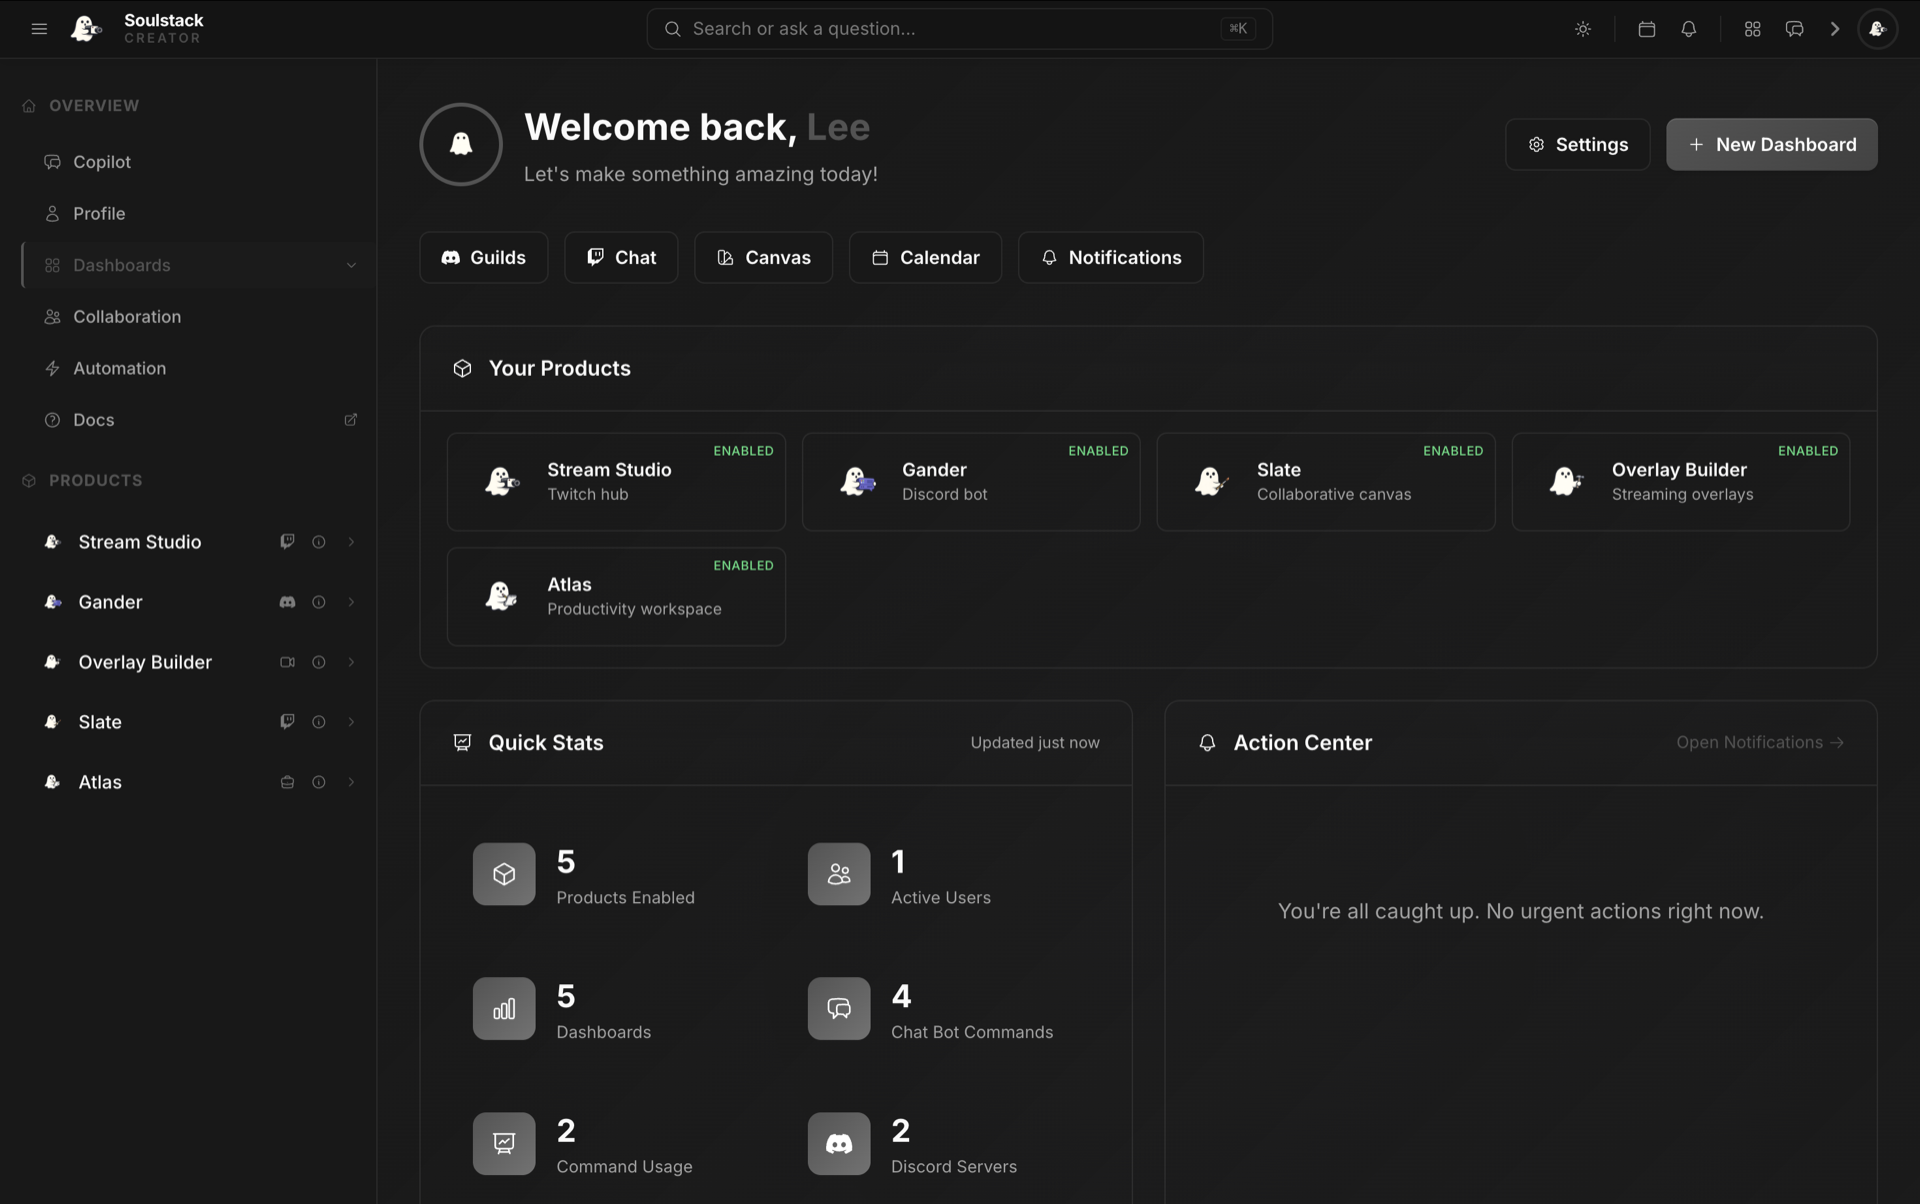
Task: Open Automation in the sidebar
Action: [x=198, y=368]
